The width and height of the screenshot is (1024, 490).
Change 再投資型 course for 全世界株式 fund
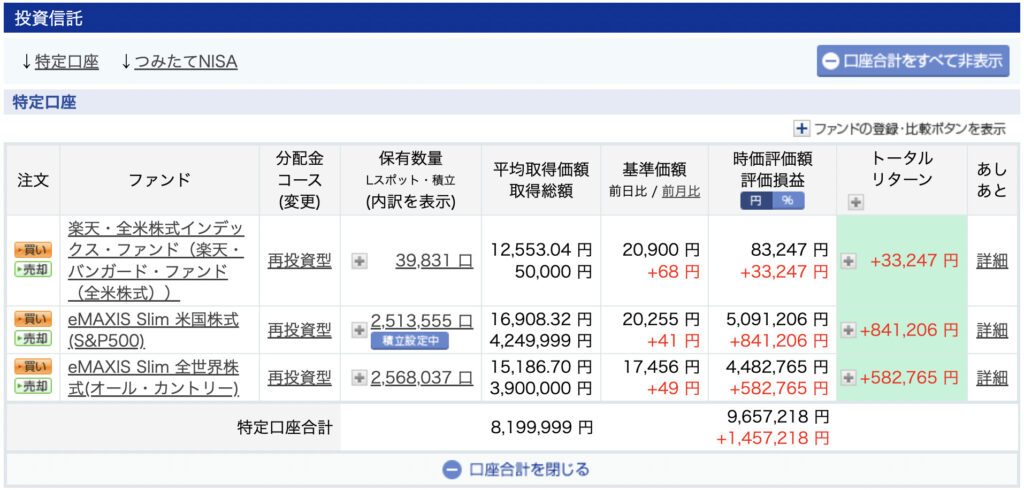point(300,378)
